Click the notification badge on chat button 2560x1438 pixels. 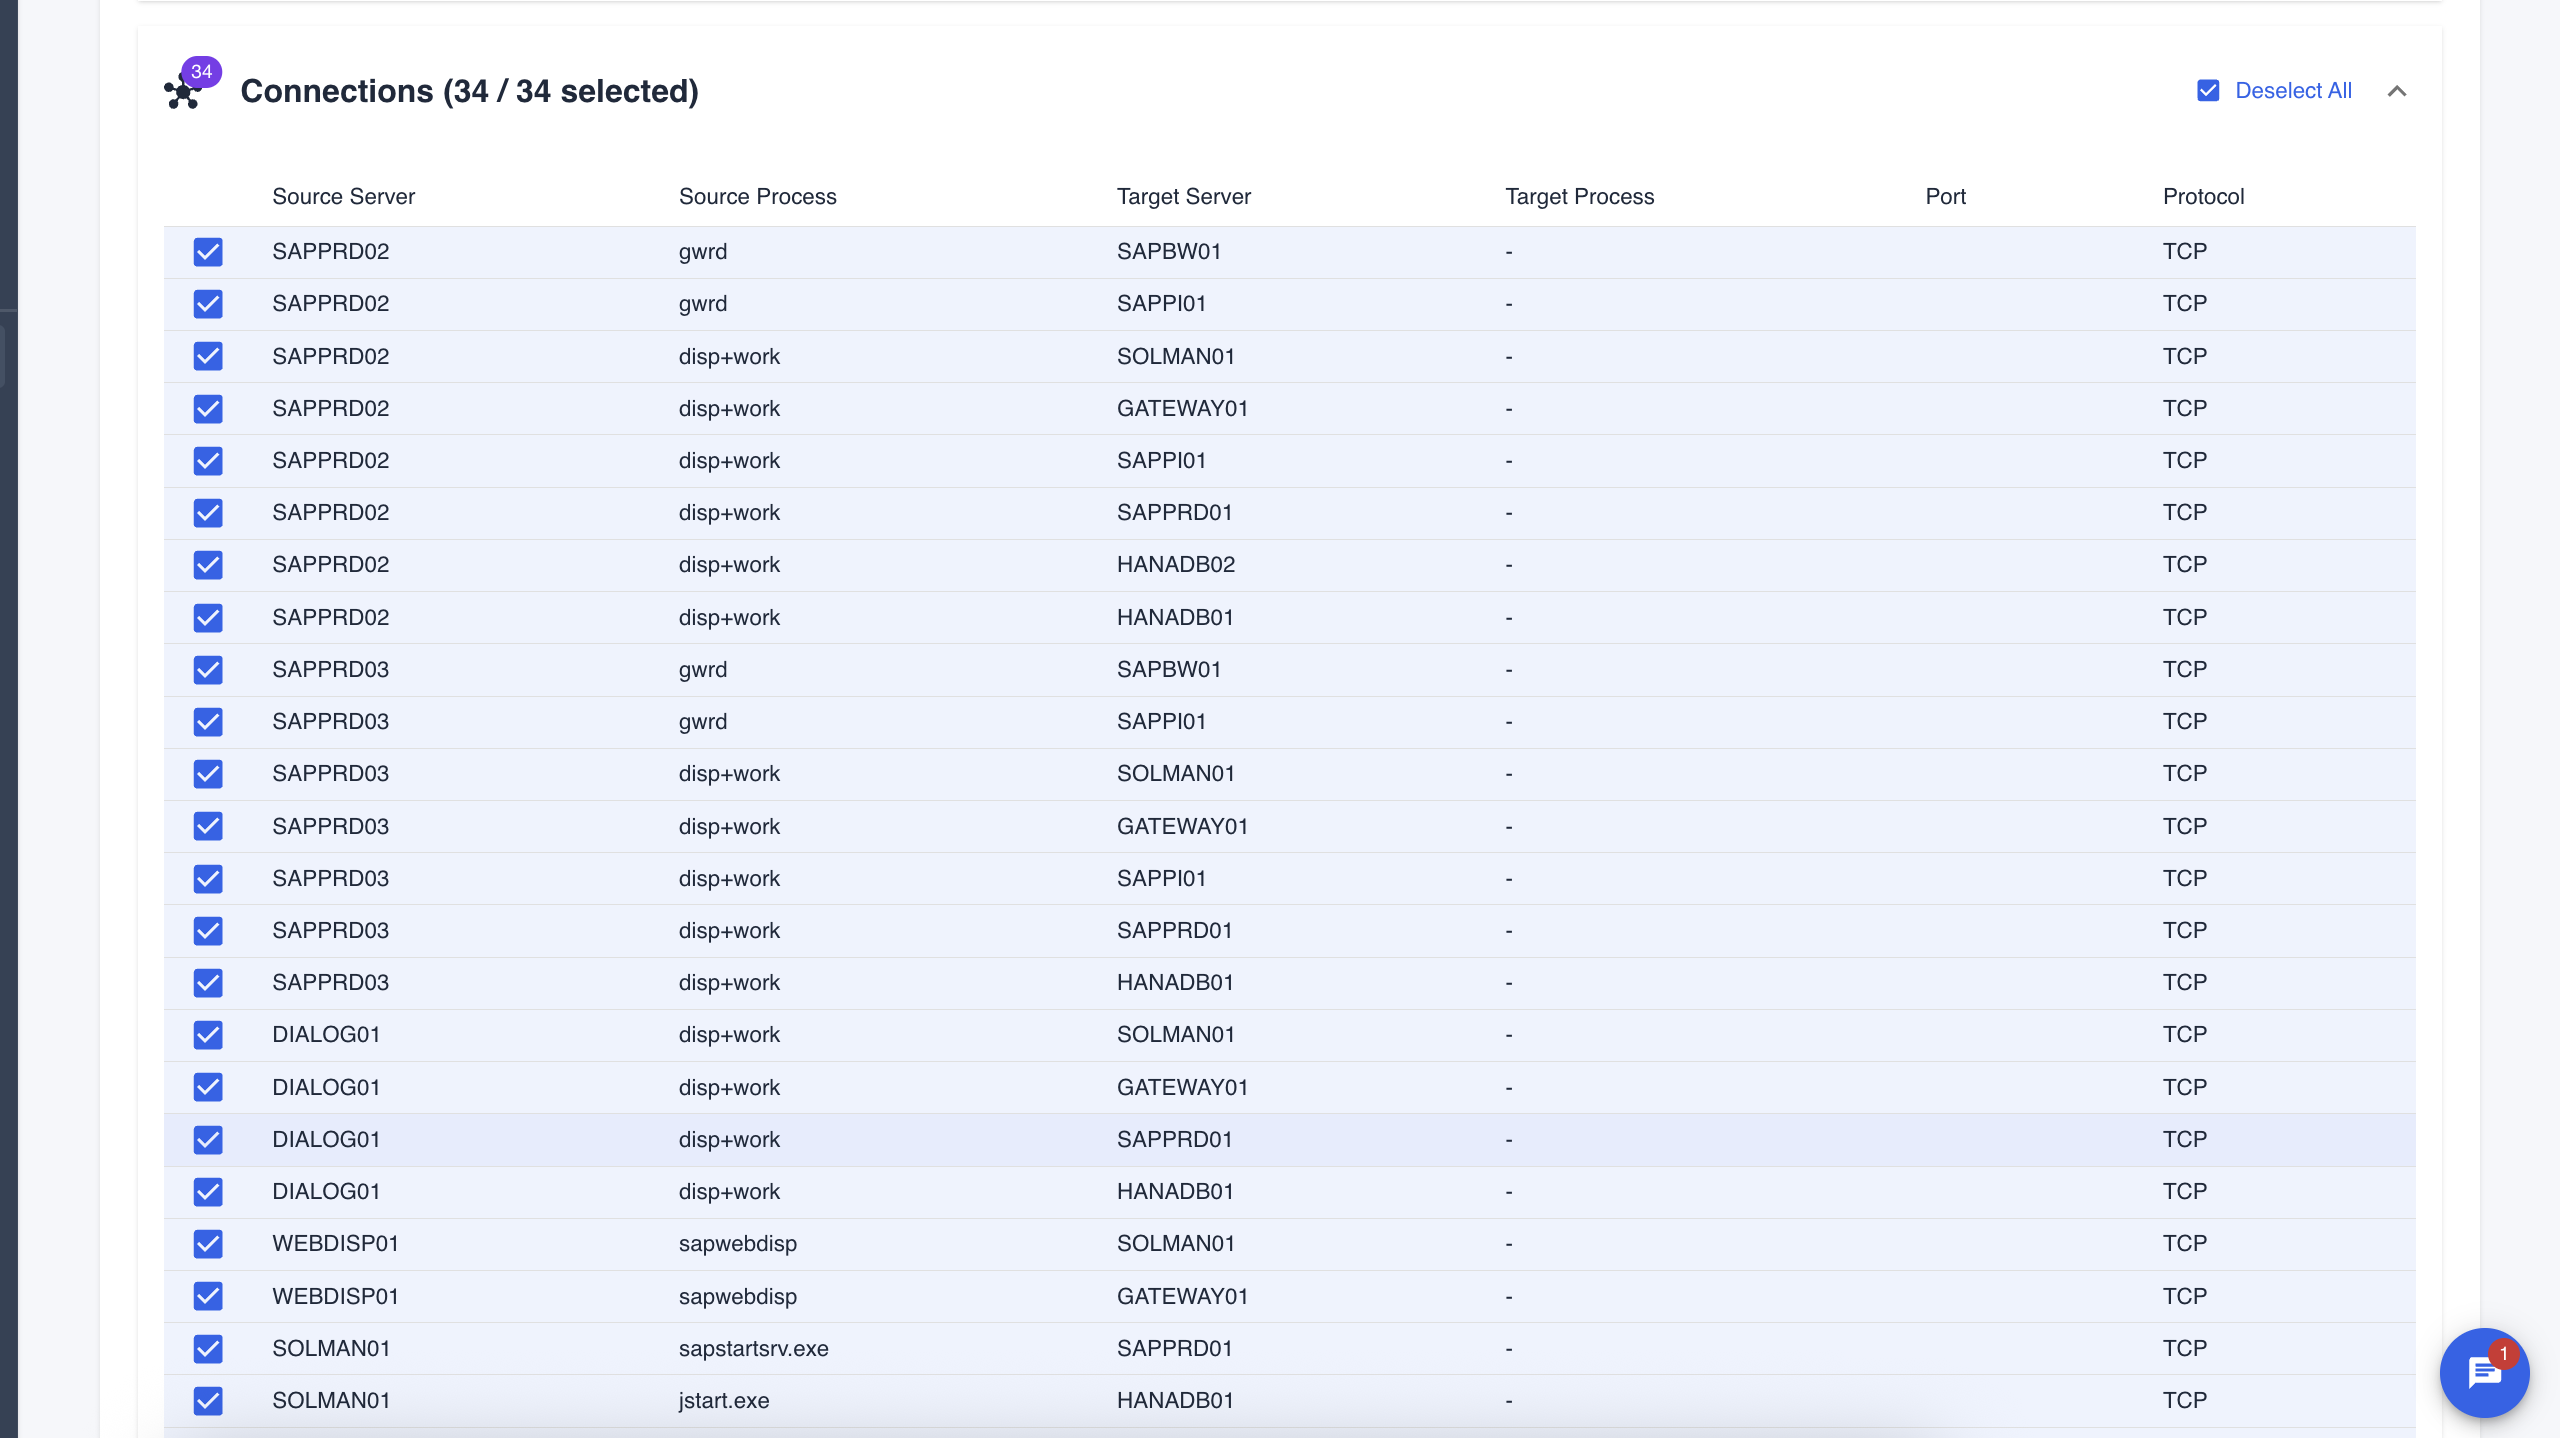coord(2503,1353)
